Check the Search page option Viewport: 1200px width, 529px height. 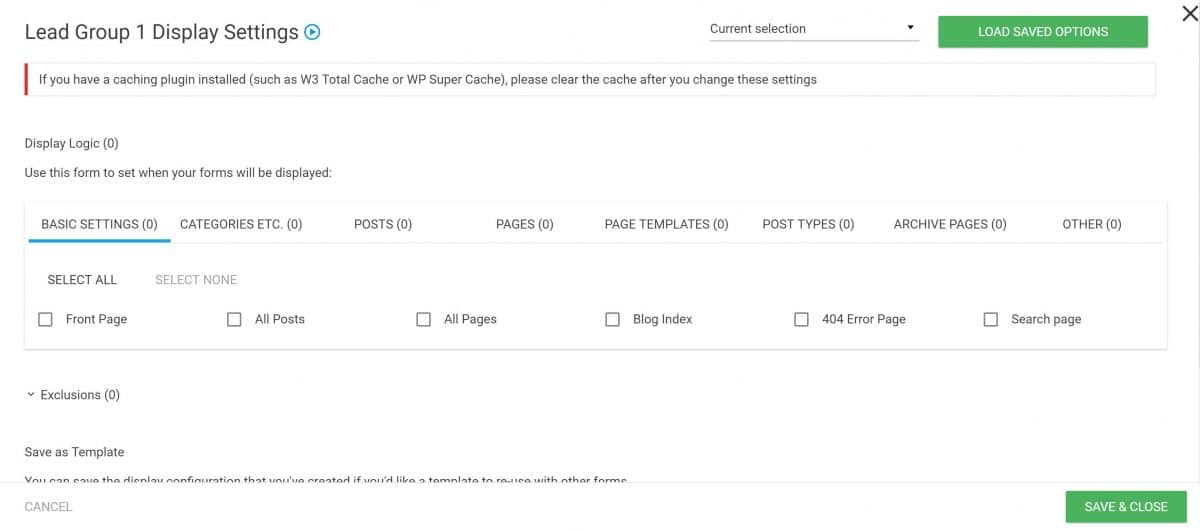990,319
